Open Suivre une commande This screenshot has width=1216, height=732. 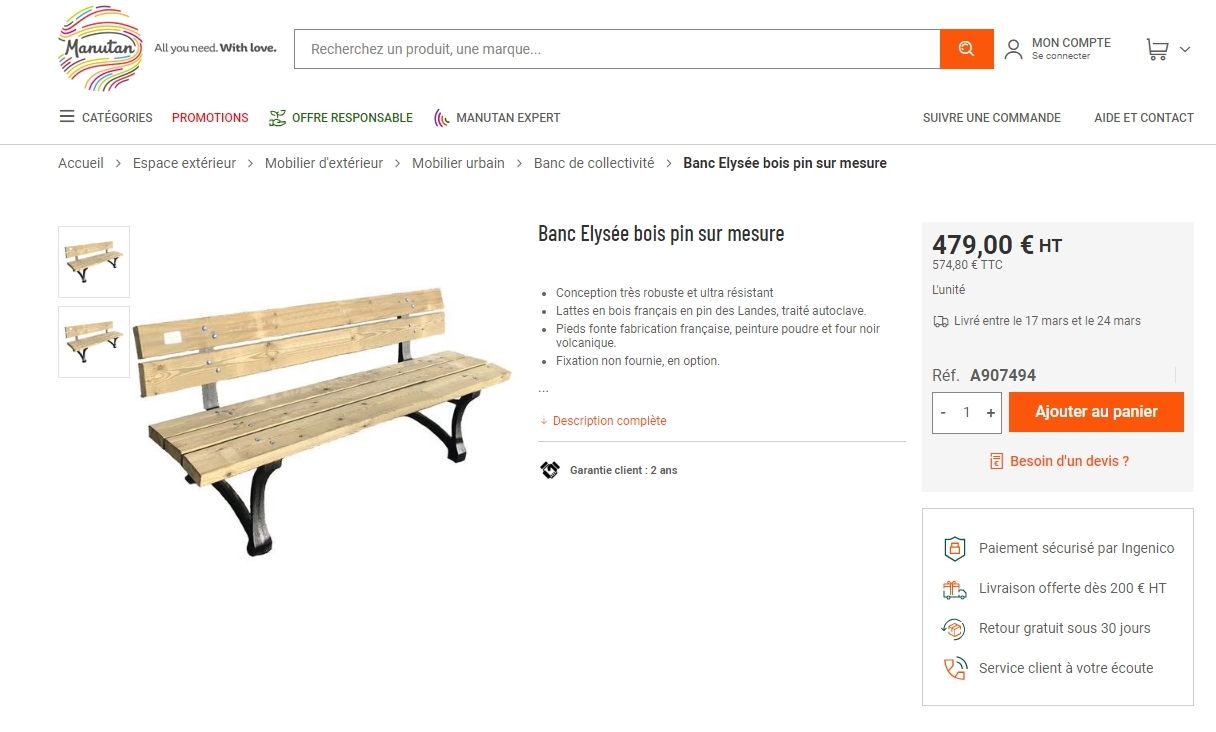tap(991, 118)
